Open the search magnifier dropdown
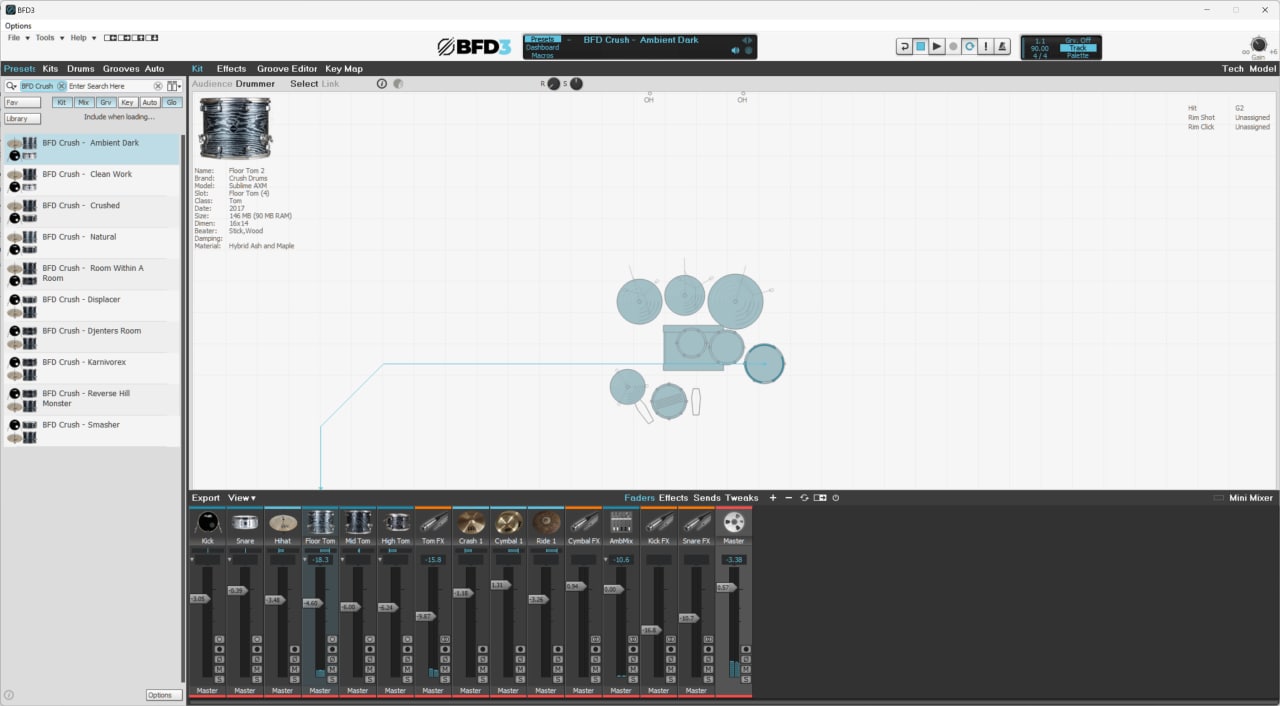 click(12, 86)
